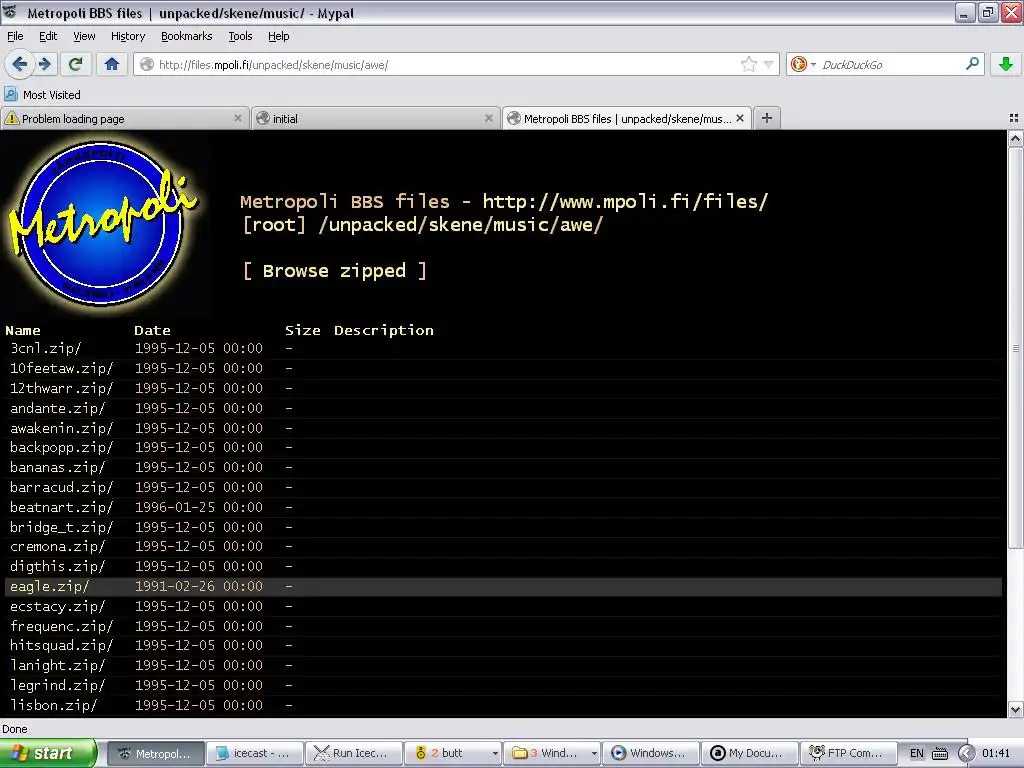
Task: Open the Browse zipped link
Action: [334, 270]
